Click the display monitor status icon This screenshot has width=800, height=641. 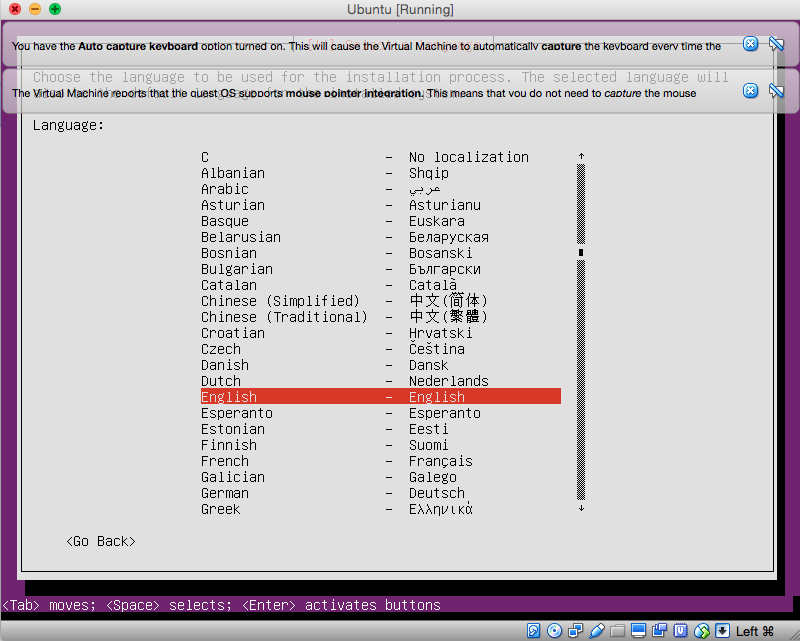point(640,631)
